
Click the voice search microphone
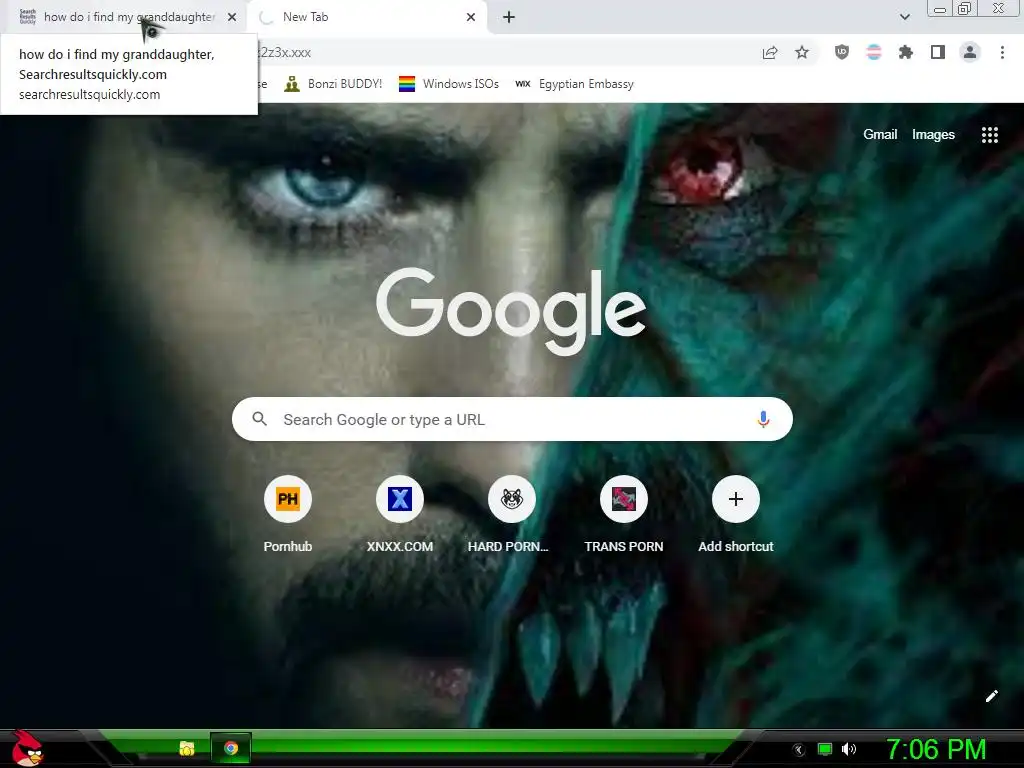pyautogui.click(x=763, y=419)
